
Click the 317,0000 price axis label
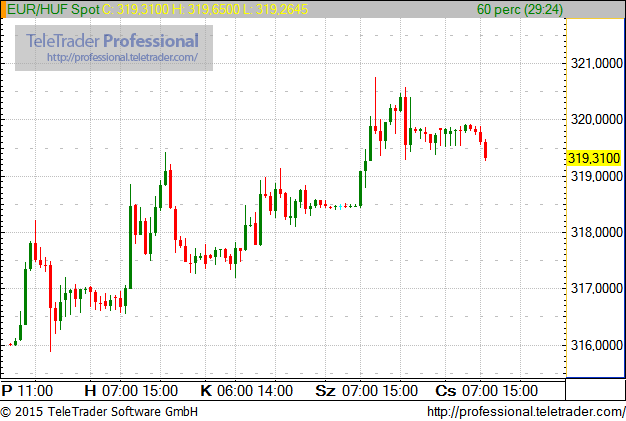pos(596,288)
